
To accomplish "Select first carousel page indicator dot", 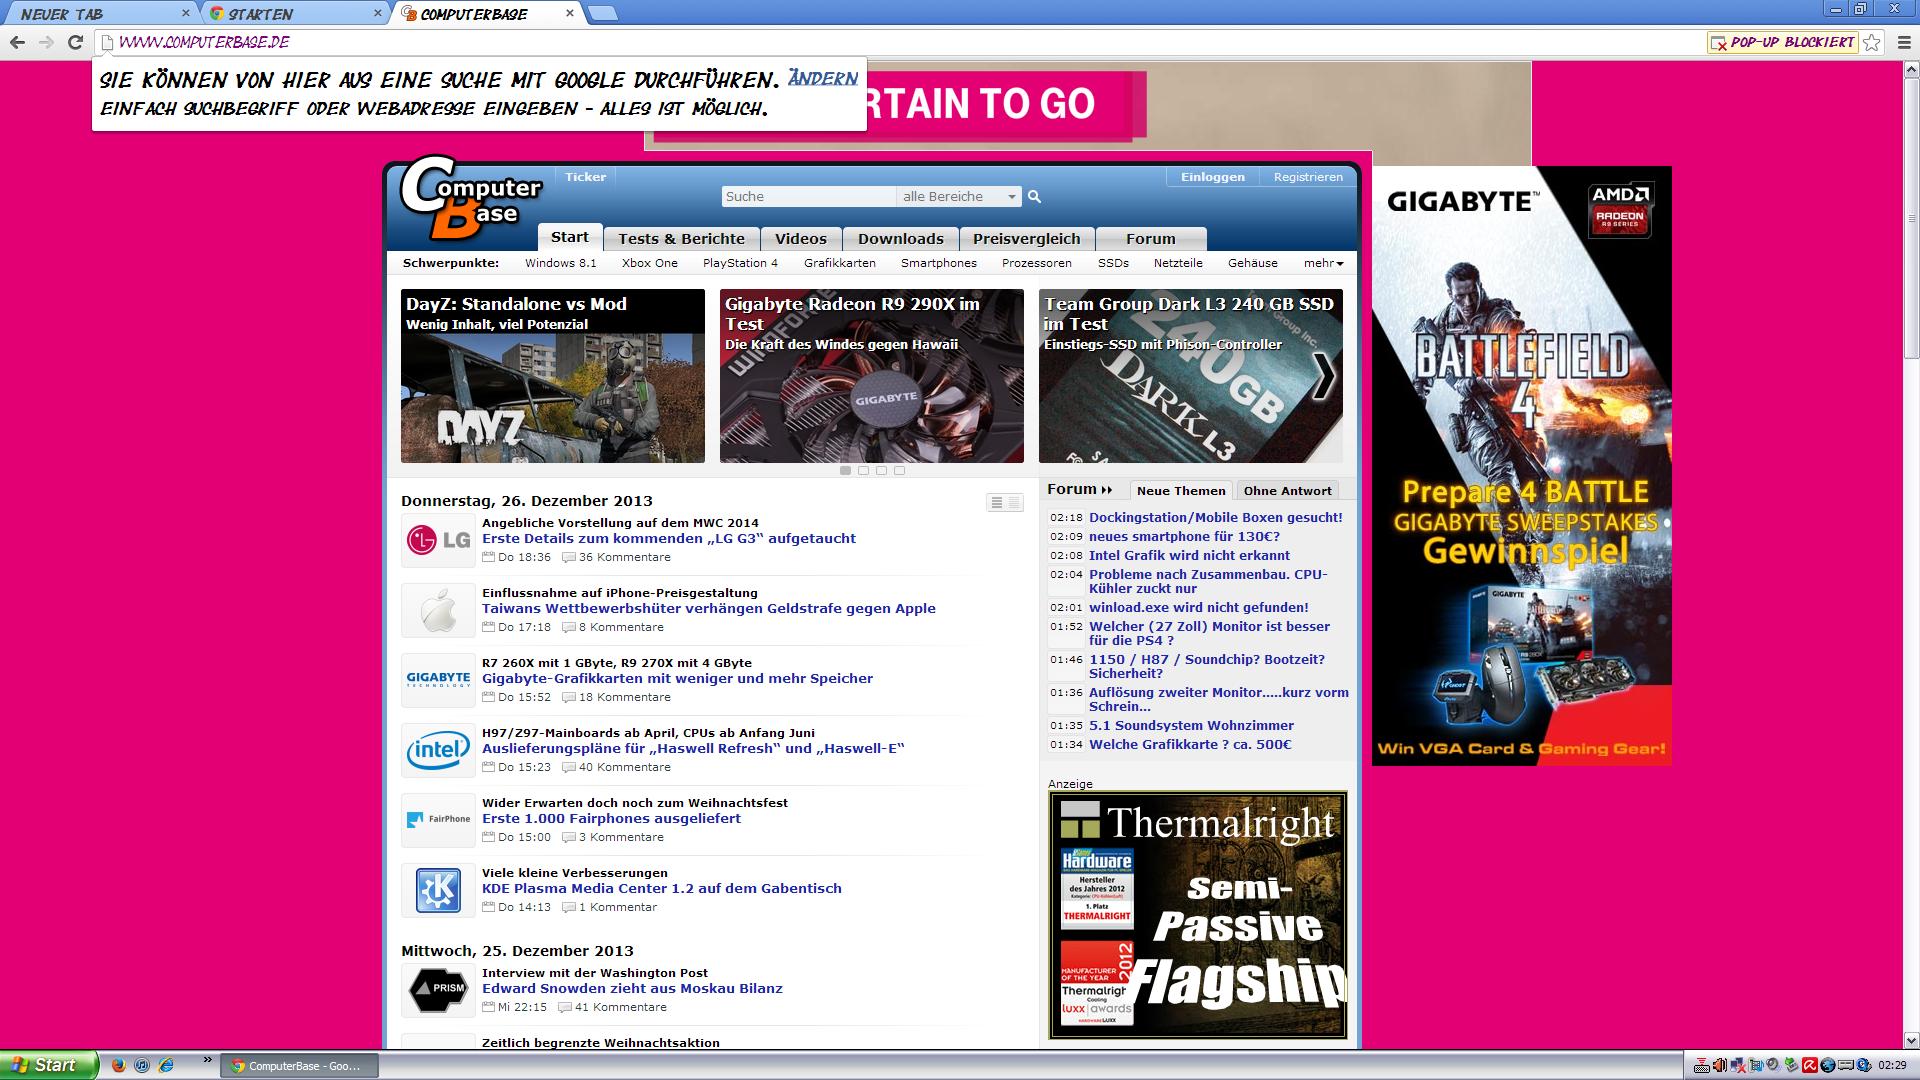I will click(846, 470).
